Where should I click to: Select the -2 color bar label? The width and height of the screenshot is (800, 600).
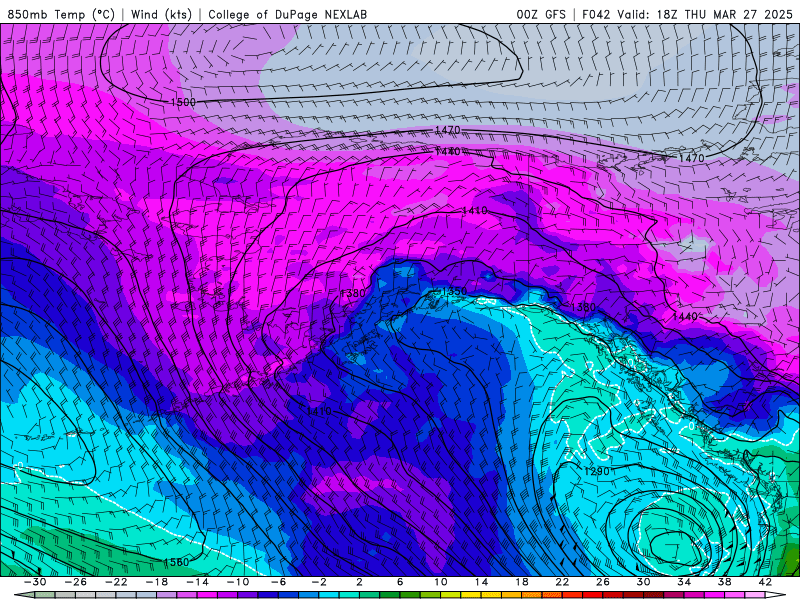(318, 582)
